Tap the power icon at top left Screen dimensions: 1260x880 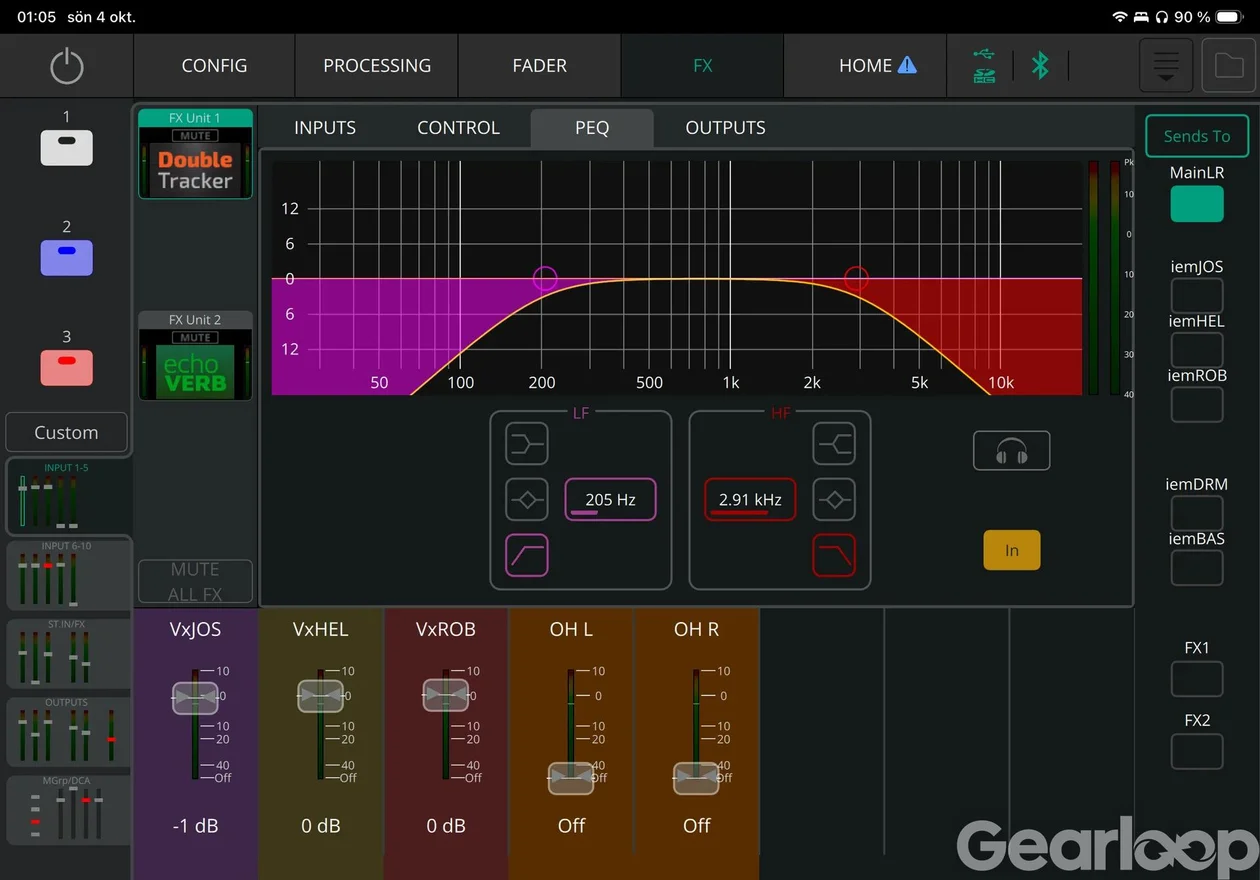click(66, 66)
